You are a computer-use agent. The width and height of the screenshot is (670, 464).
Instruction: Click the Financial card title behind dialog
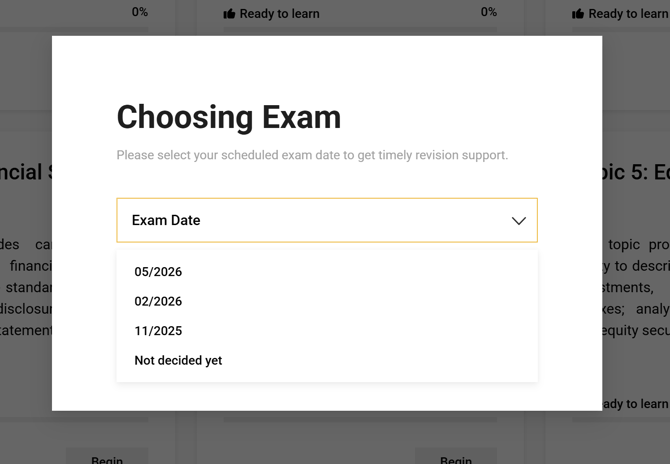tap(26, 171)
